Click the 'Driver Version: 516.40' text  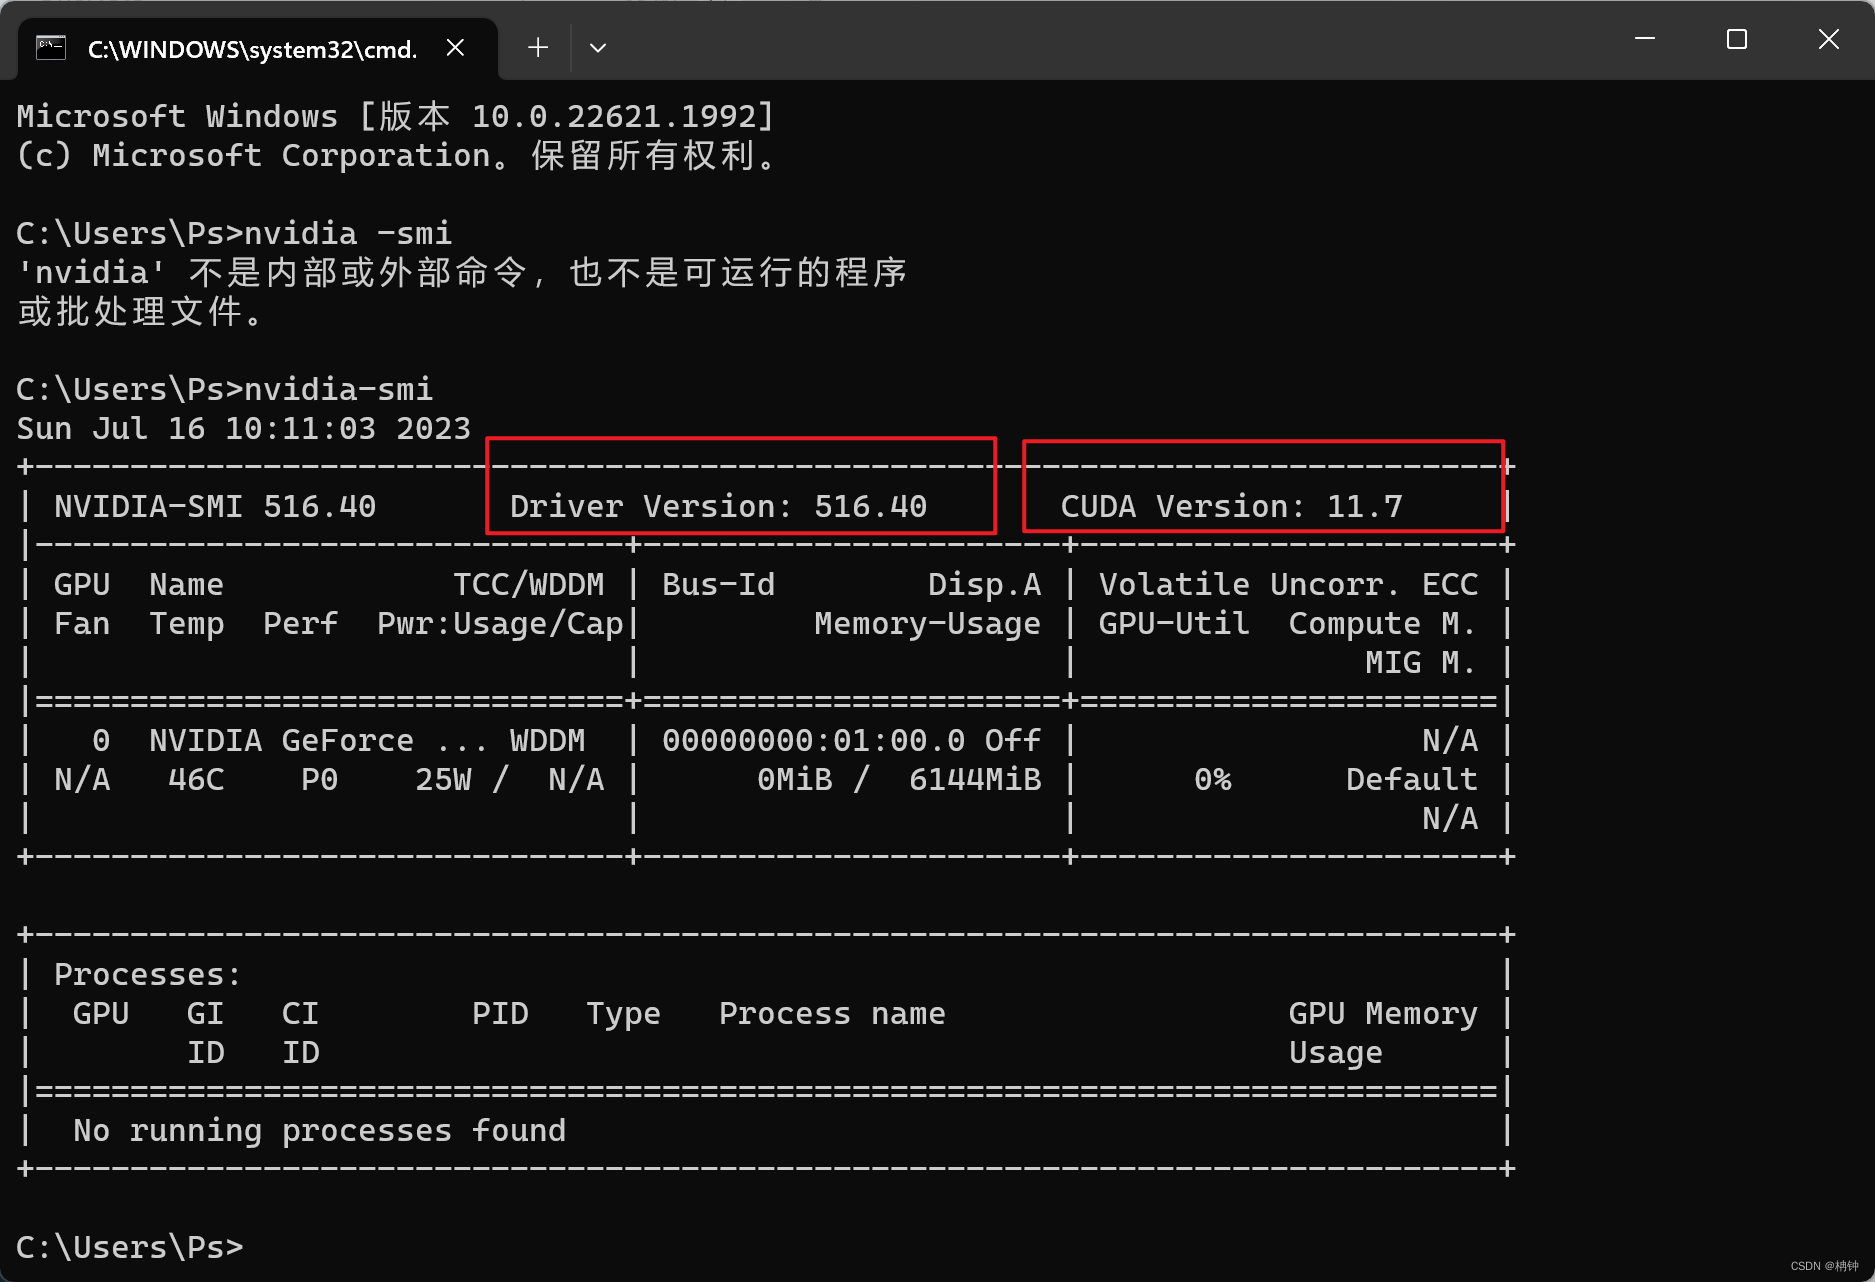tap(718, 507)
